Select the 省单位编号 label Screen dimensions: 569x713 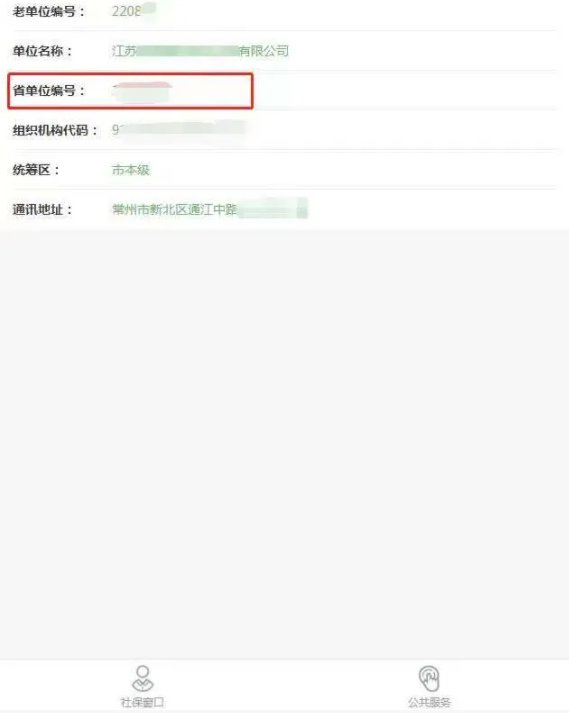[49, 90]
